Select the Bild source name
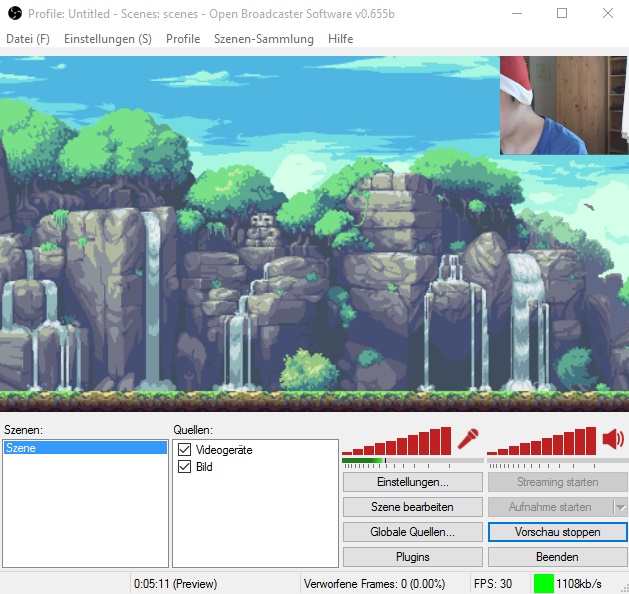The width and height of the screenshot is (629, 594). 204,466
